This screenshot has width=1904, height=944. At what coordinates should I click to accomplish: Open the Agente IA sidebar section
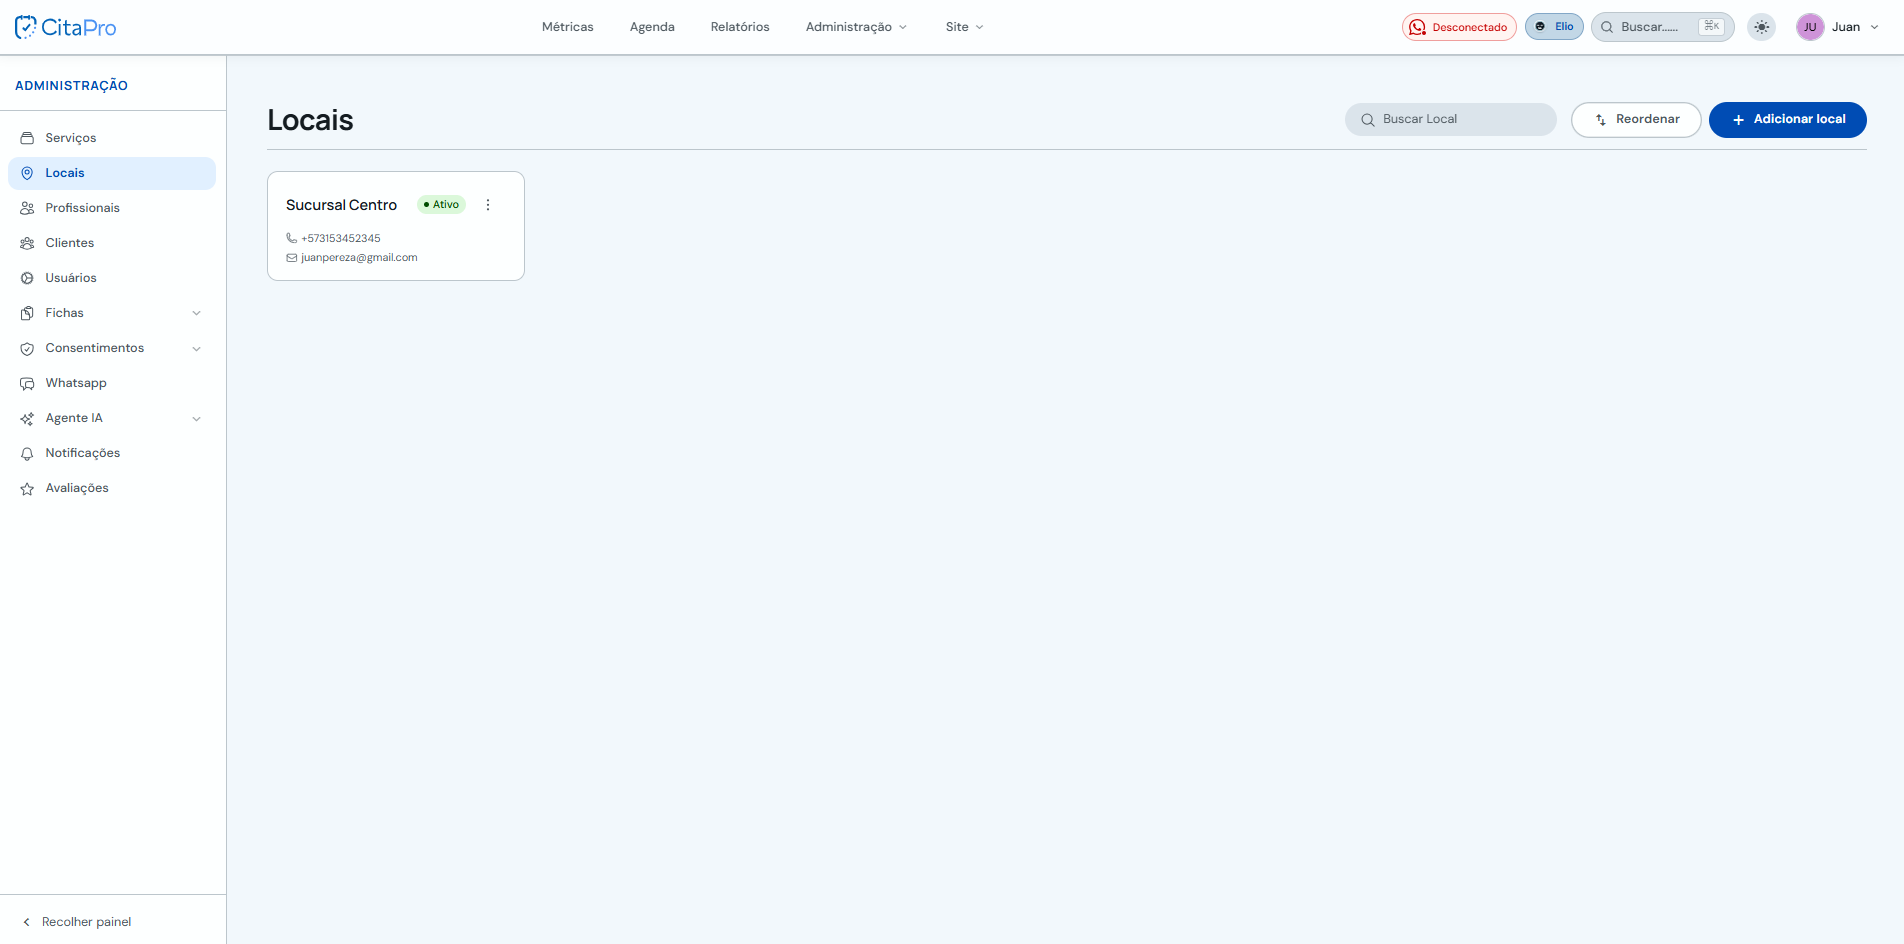pyautogui.click(x=112, y=418)
